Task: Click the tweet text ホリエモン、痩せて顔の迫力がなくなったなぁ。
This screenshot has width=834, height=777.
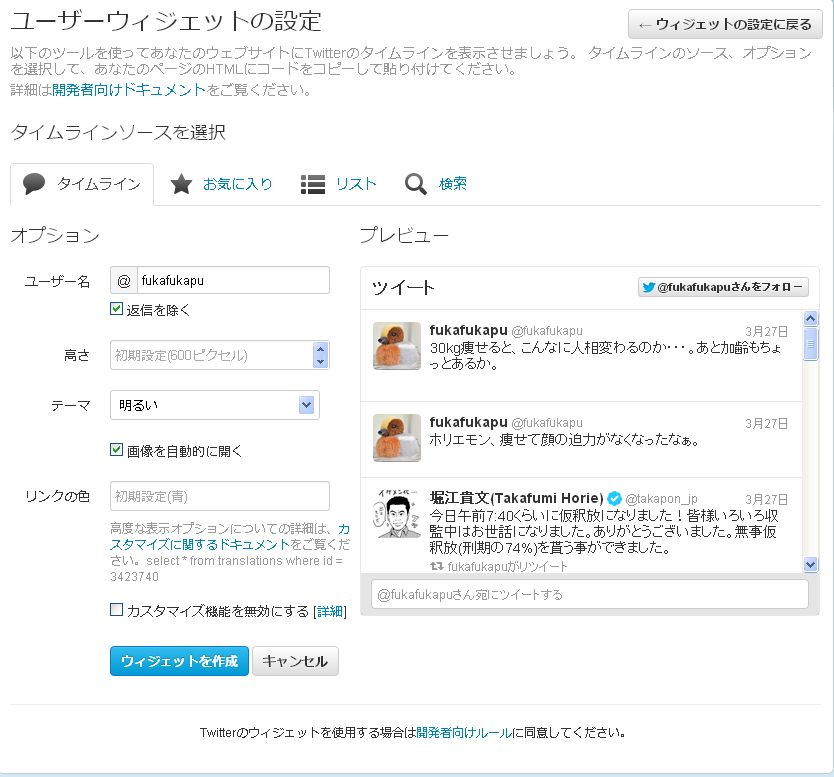Action: point(564,440)
